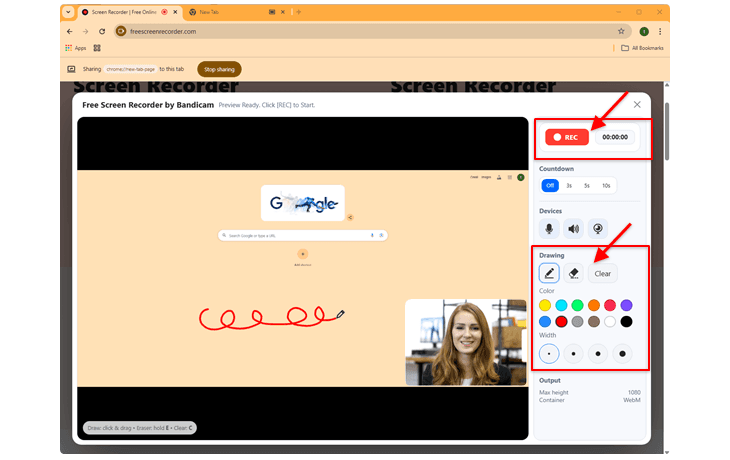Click the chrome://new-tab-page sharing label

click(130, 69)
